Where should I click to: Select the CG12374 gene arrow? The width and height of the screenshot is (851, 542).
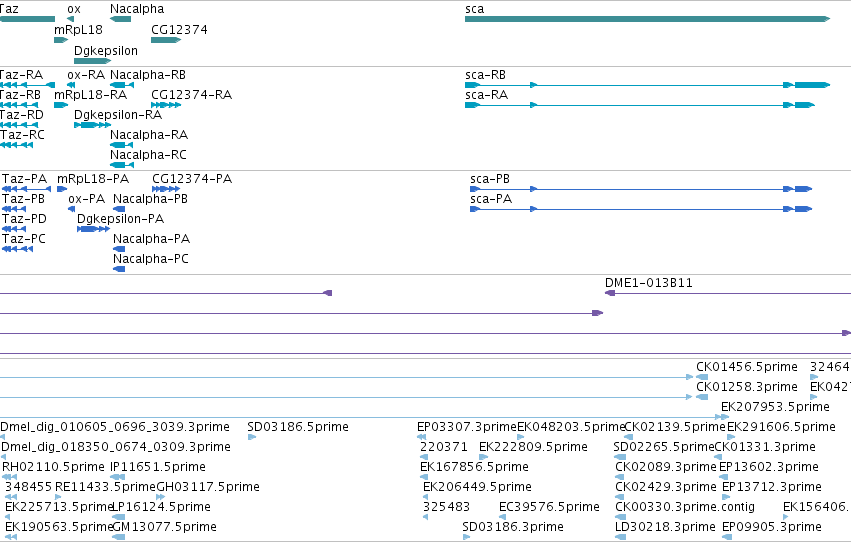[166, 40]
